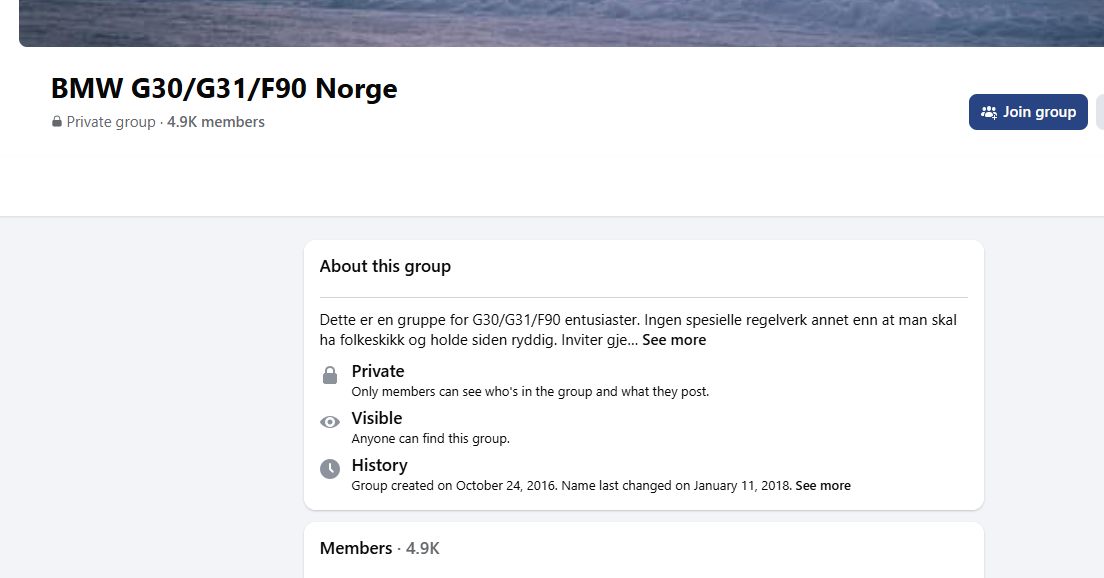1104x578 pixels.
Task: Click the eye icon next to Visible
Action: coord(330,422)
